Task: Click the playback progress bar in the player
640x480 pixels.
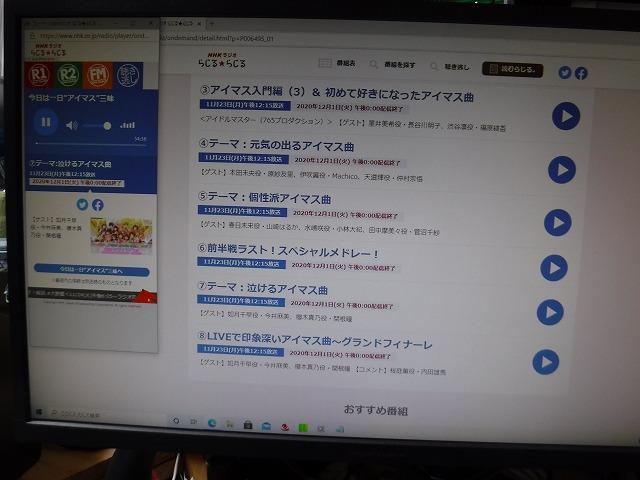Action: click(x=91, y=144)
